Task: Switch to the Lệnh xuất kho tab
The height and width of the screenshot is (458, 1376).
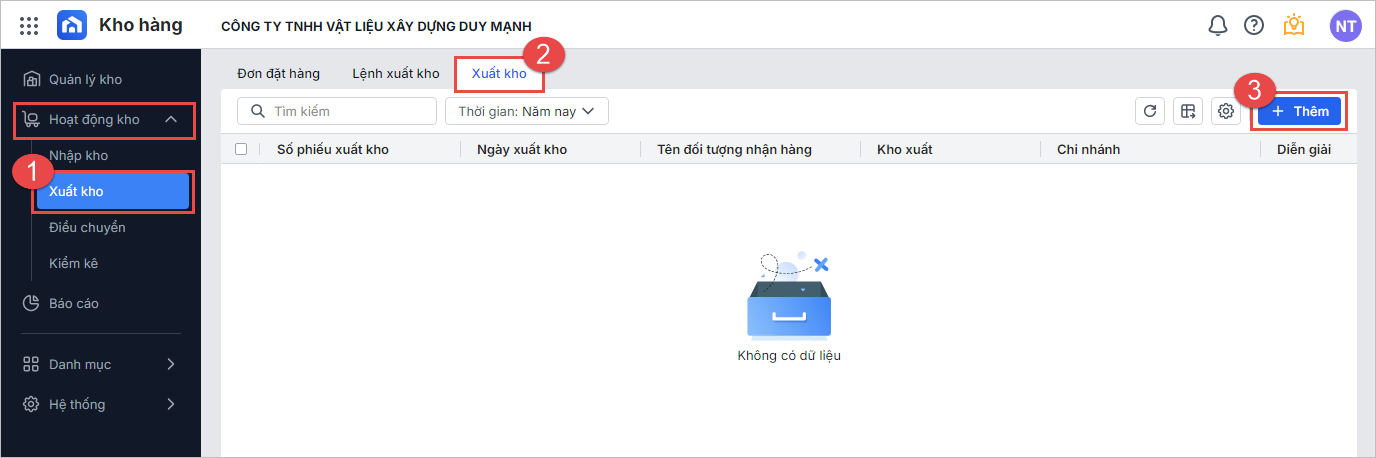Action: (395, 73)
